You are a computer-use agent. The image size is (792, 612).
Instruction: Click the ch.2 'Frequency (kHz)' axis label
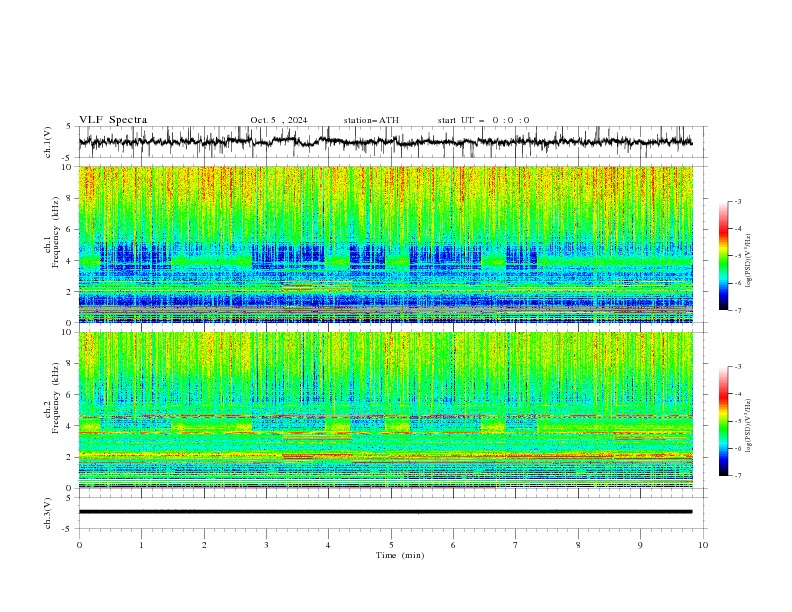point(56,398)
